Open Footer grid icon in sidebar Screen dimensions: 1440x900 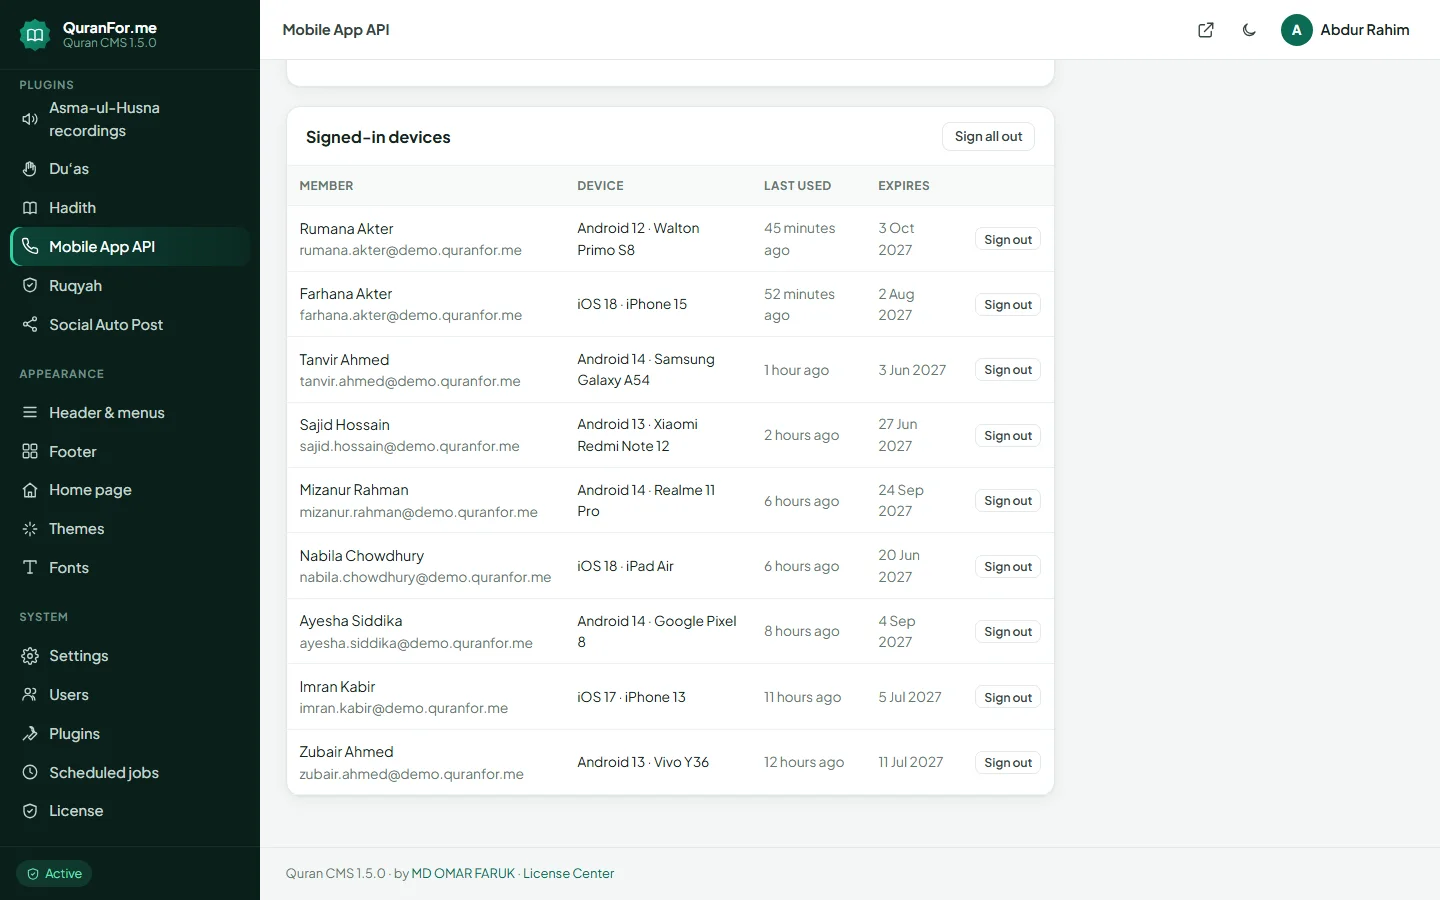pos(30,452)
